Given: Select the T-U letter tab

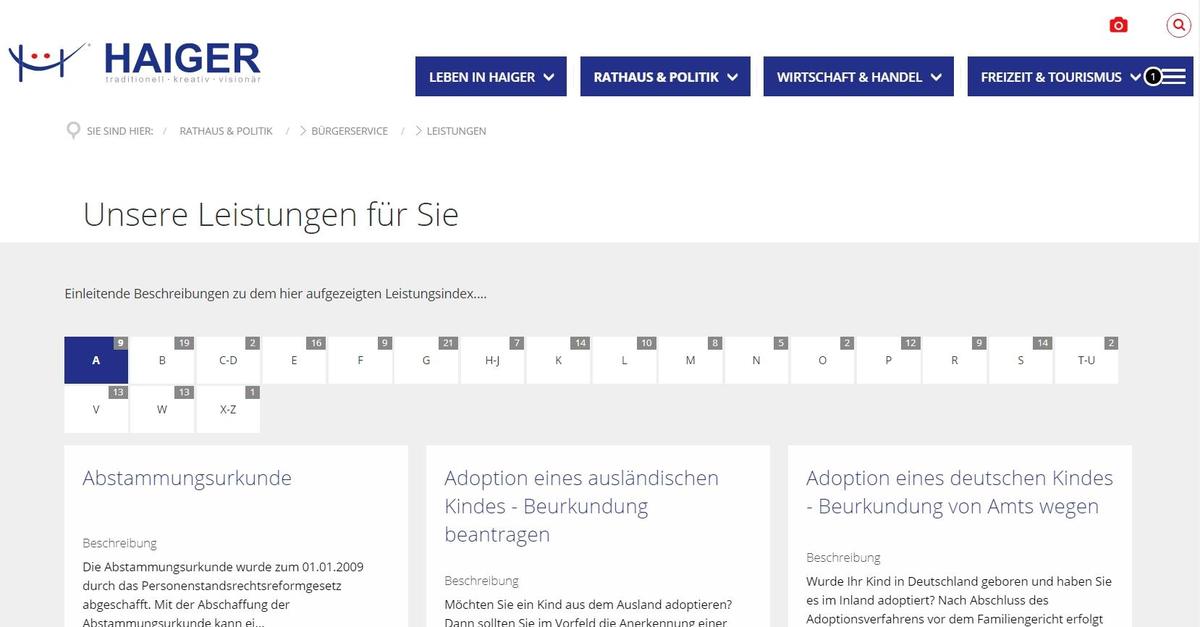Looking at the screenshot, I should point(1086,360).
